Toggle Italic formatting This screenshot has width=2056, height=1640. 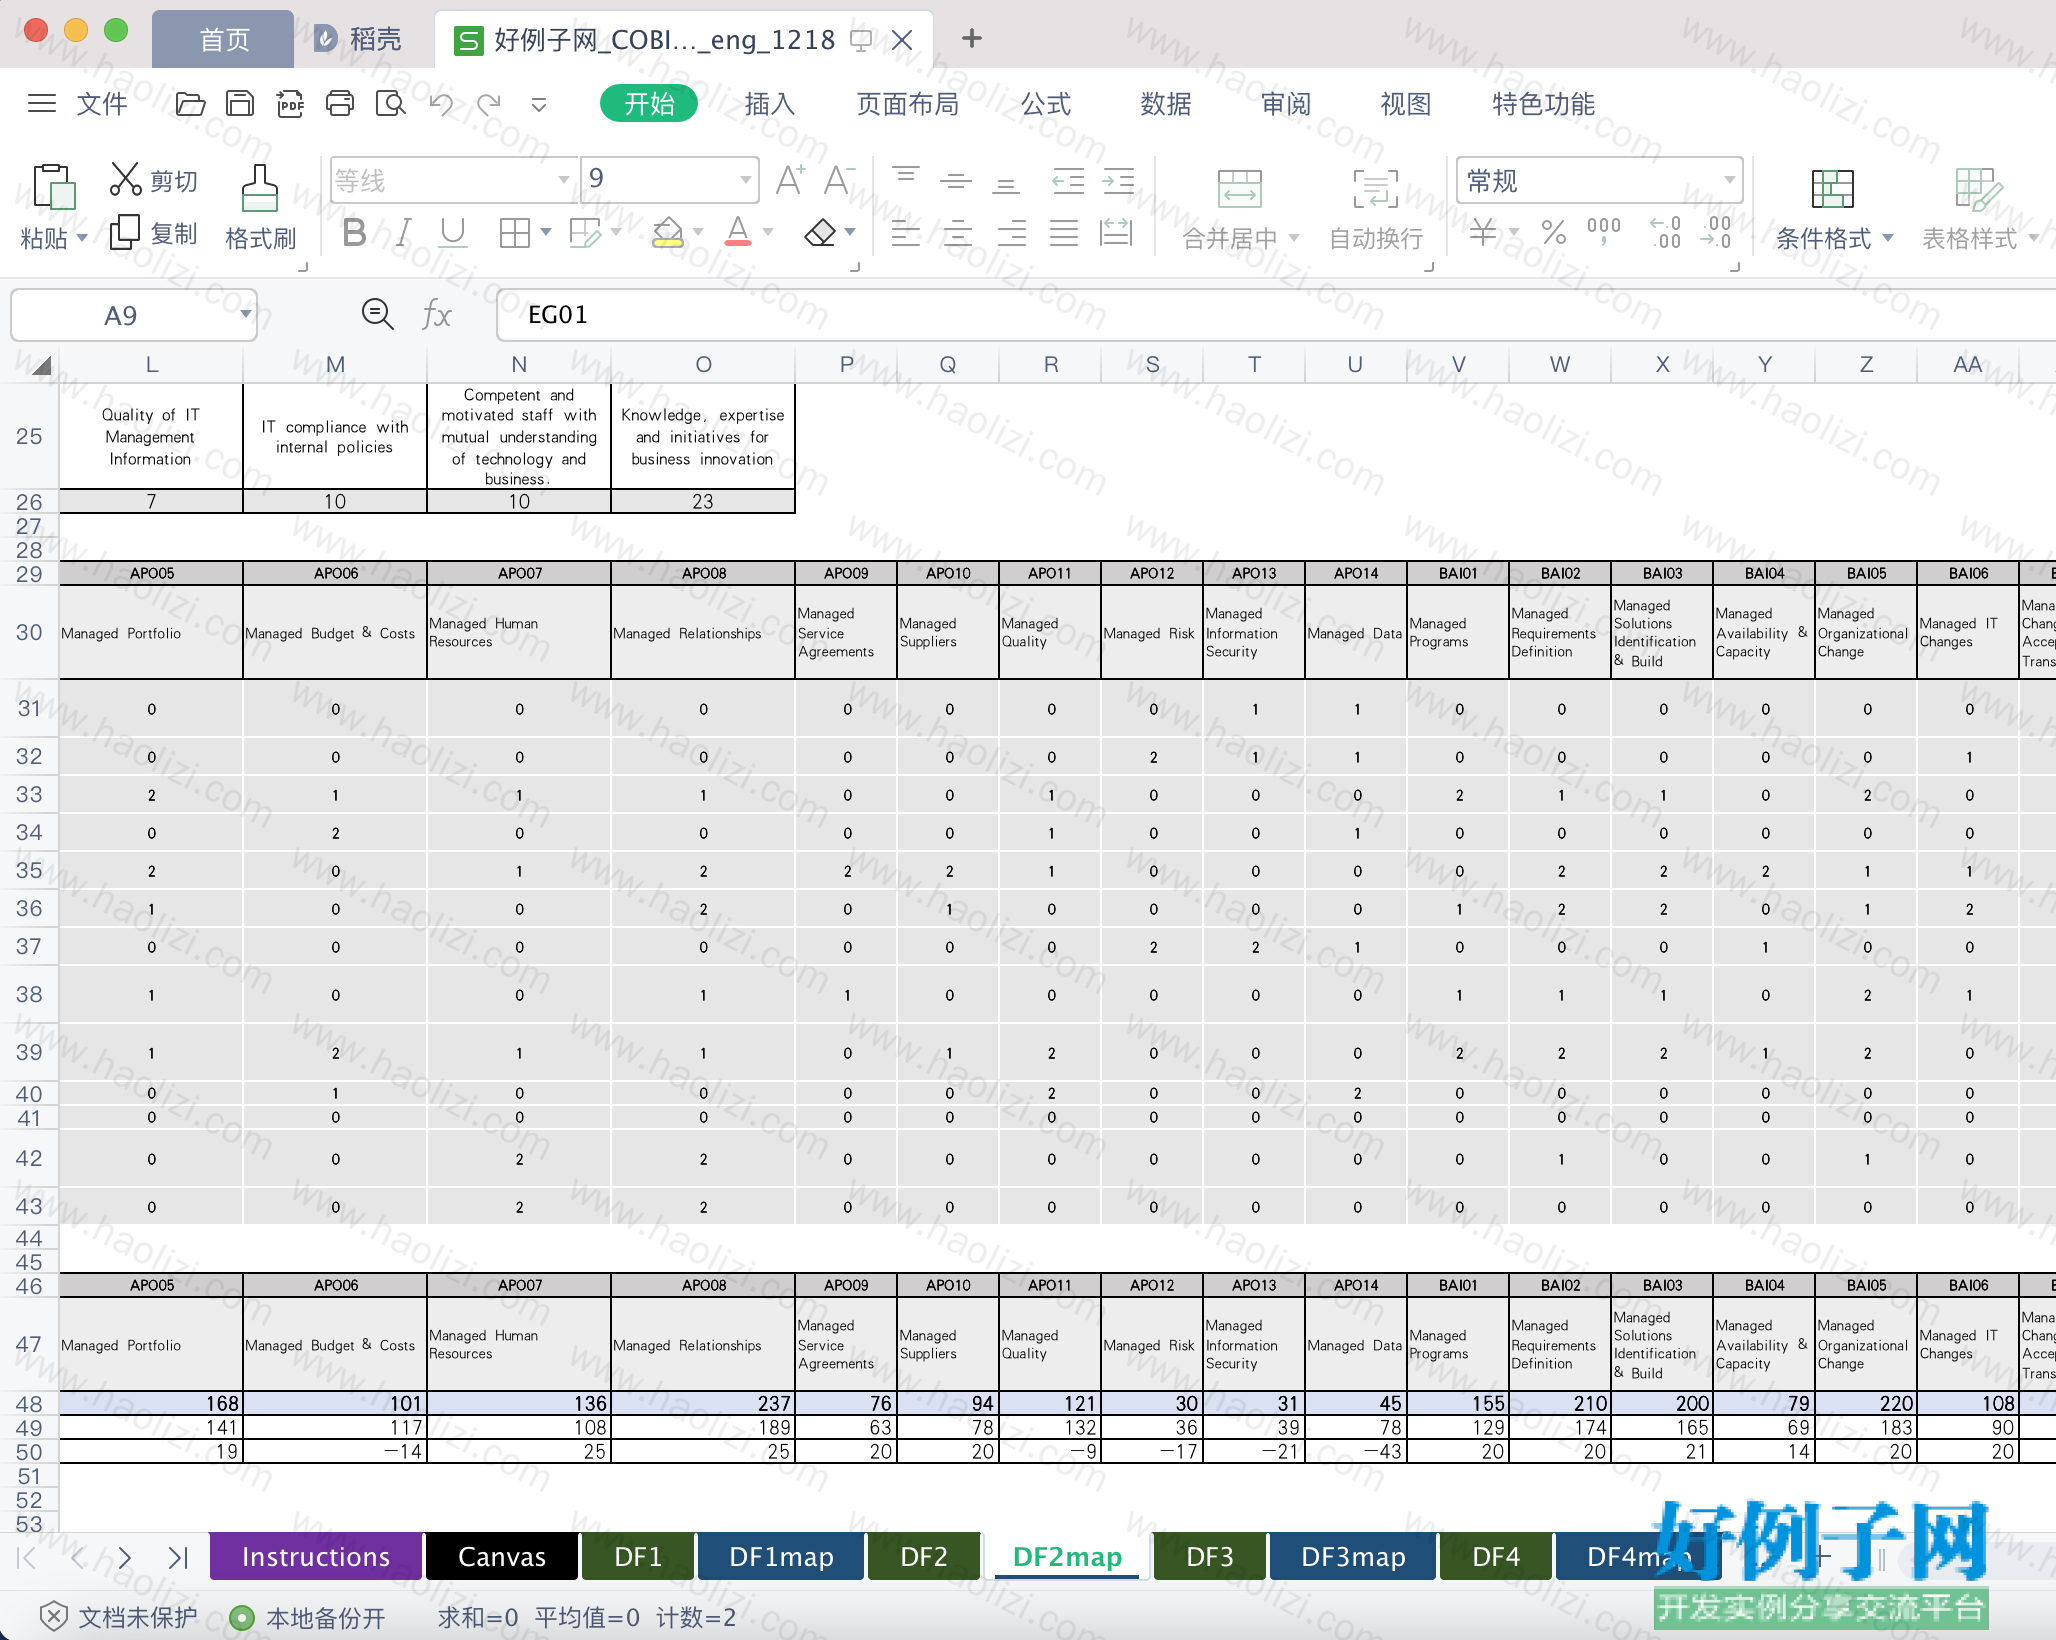point(403,233)
